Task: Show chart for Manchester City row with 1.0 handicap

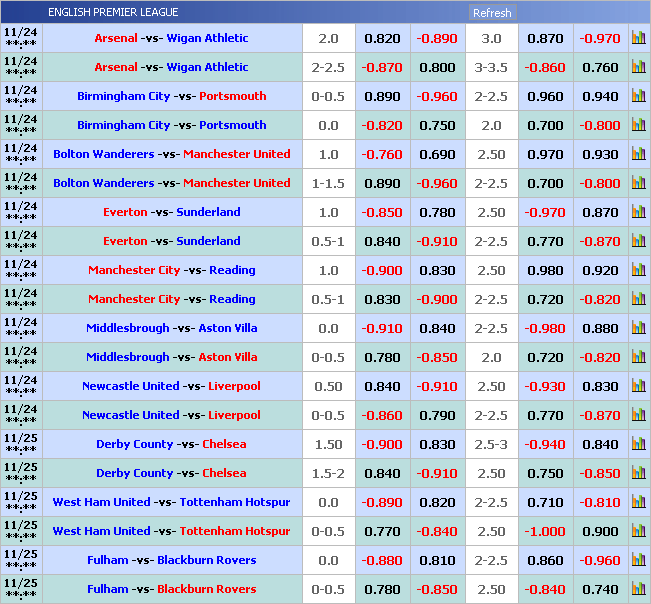Action: 638,270
